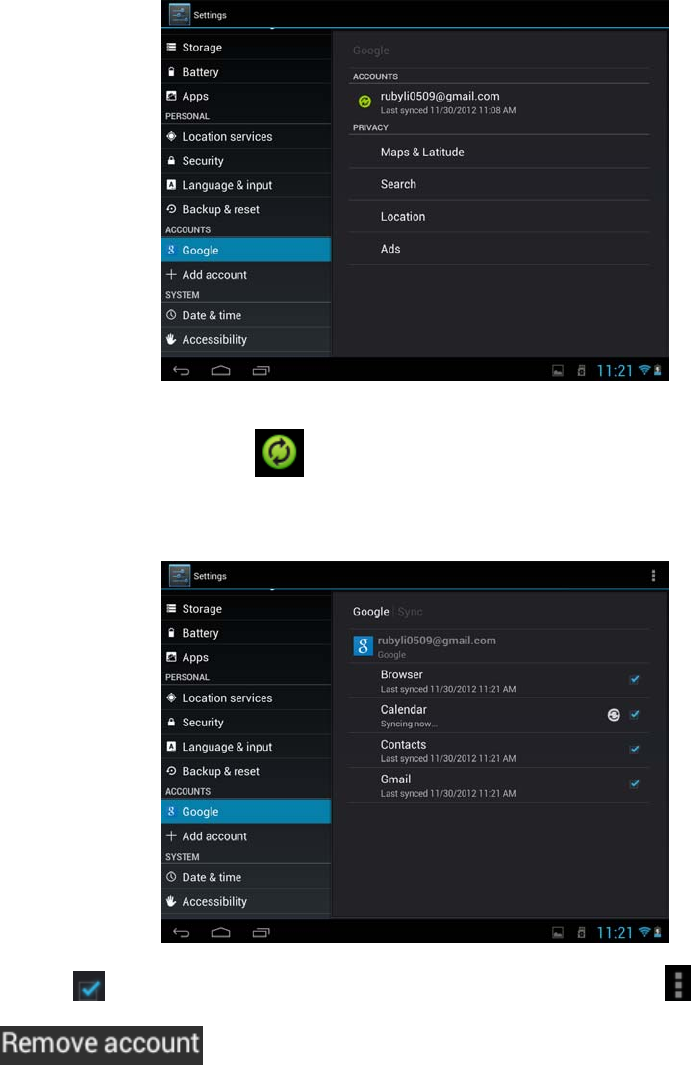Click the Remove account button
The image size is (691, 1065).
tap(101, 1045)
